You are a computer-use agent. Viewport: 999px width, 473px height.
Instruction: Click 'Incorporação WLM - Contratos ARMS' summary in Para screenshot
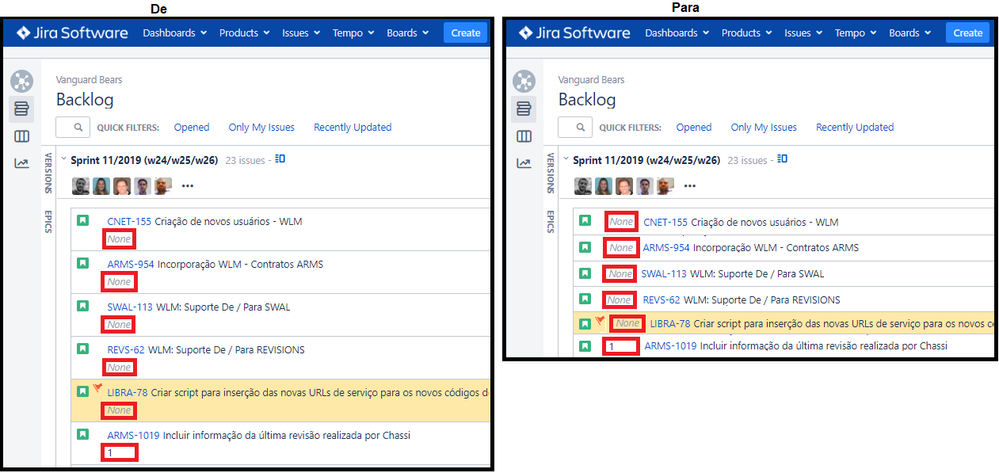(x=776, y=247)
